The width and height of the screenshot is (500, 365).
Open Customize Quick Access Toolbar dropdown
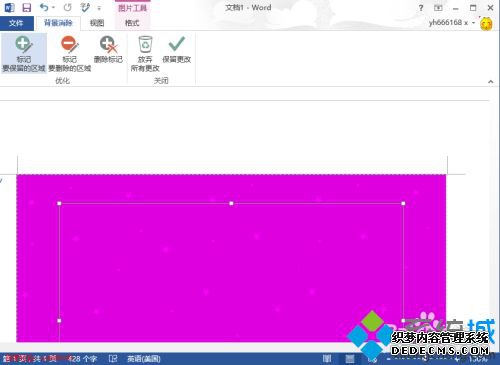pyautogui.click(x=99, y=8)
